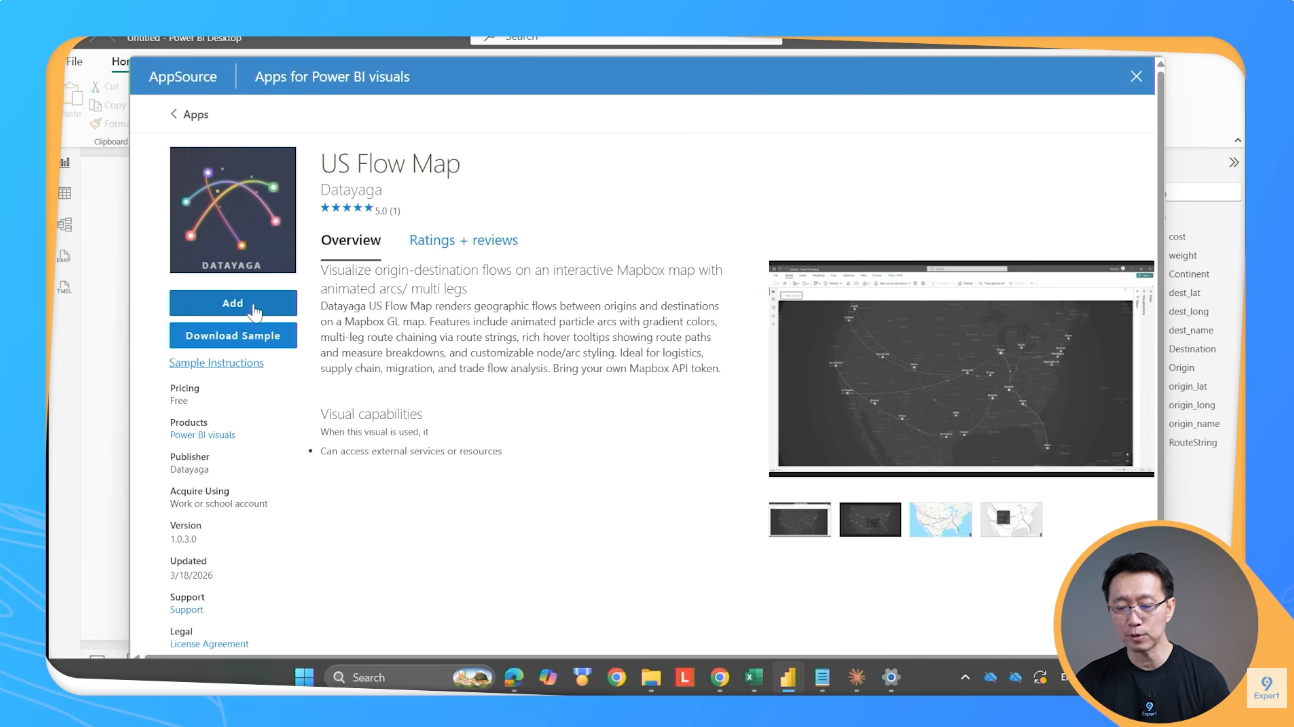Open Table view in Power BI sidebar

(65, 193)
